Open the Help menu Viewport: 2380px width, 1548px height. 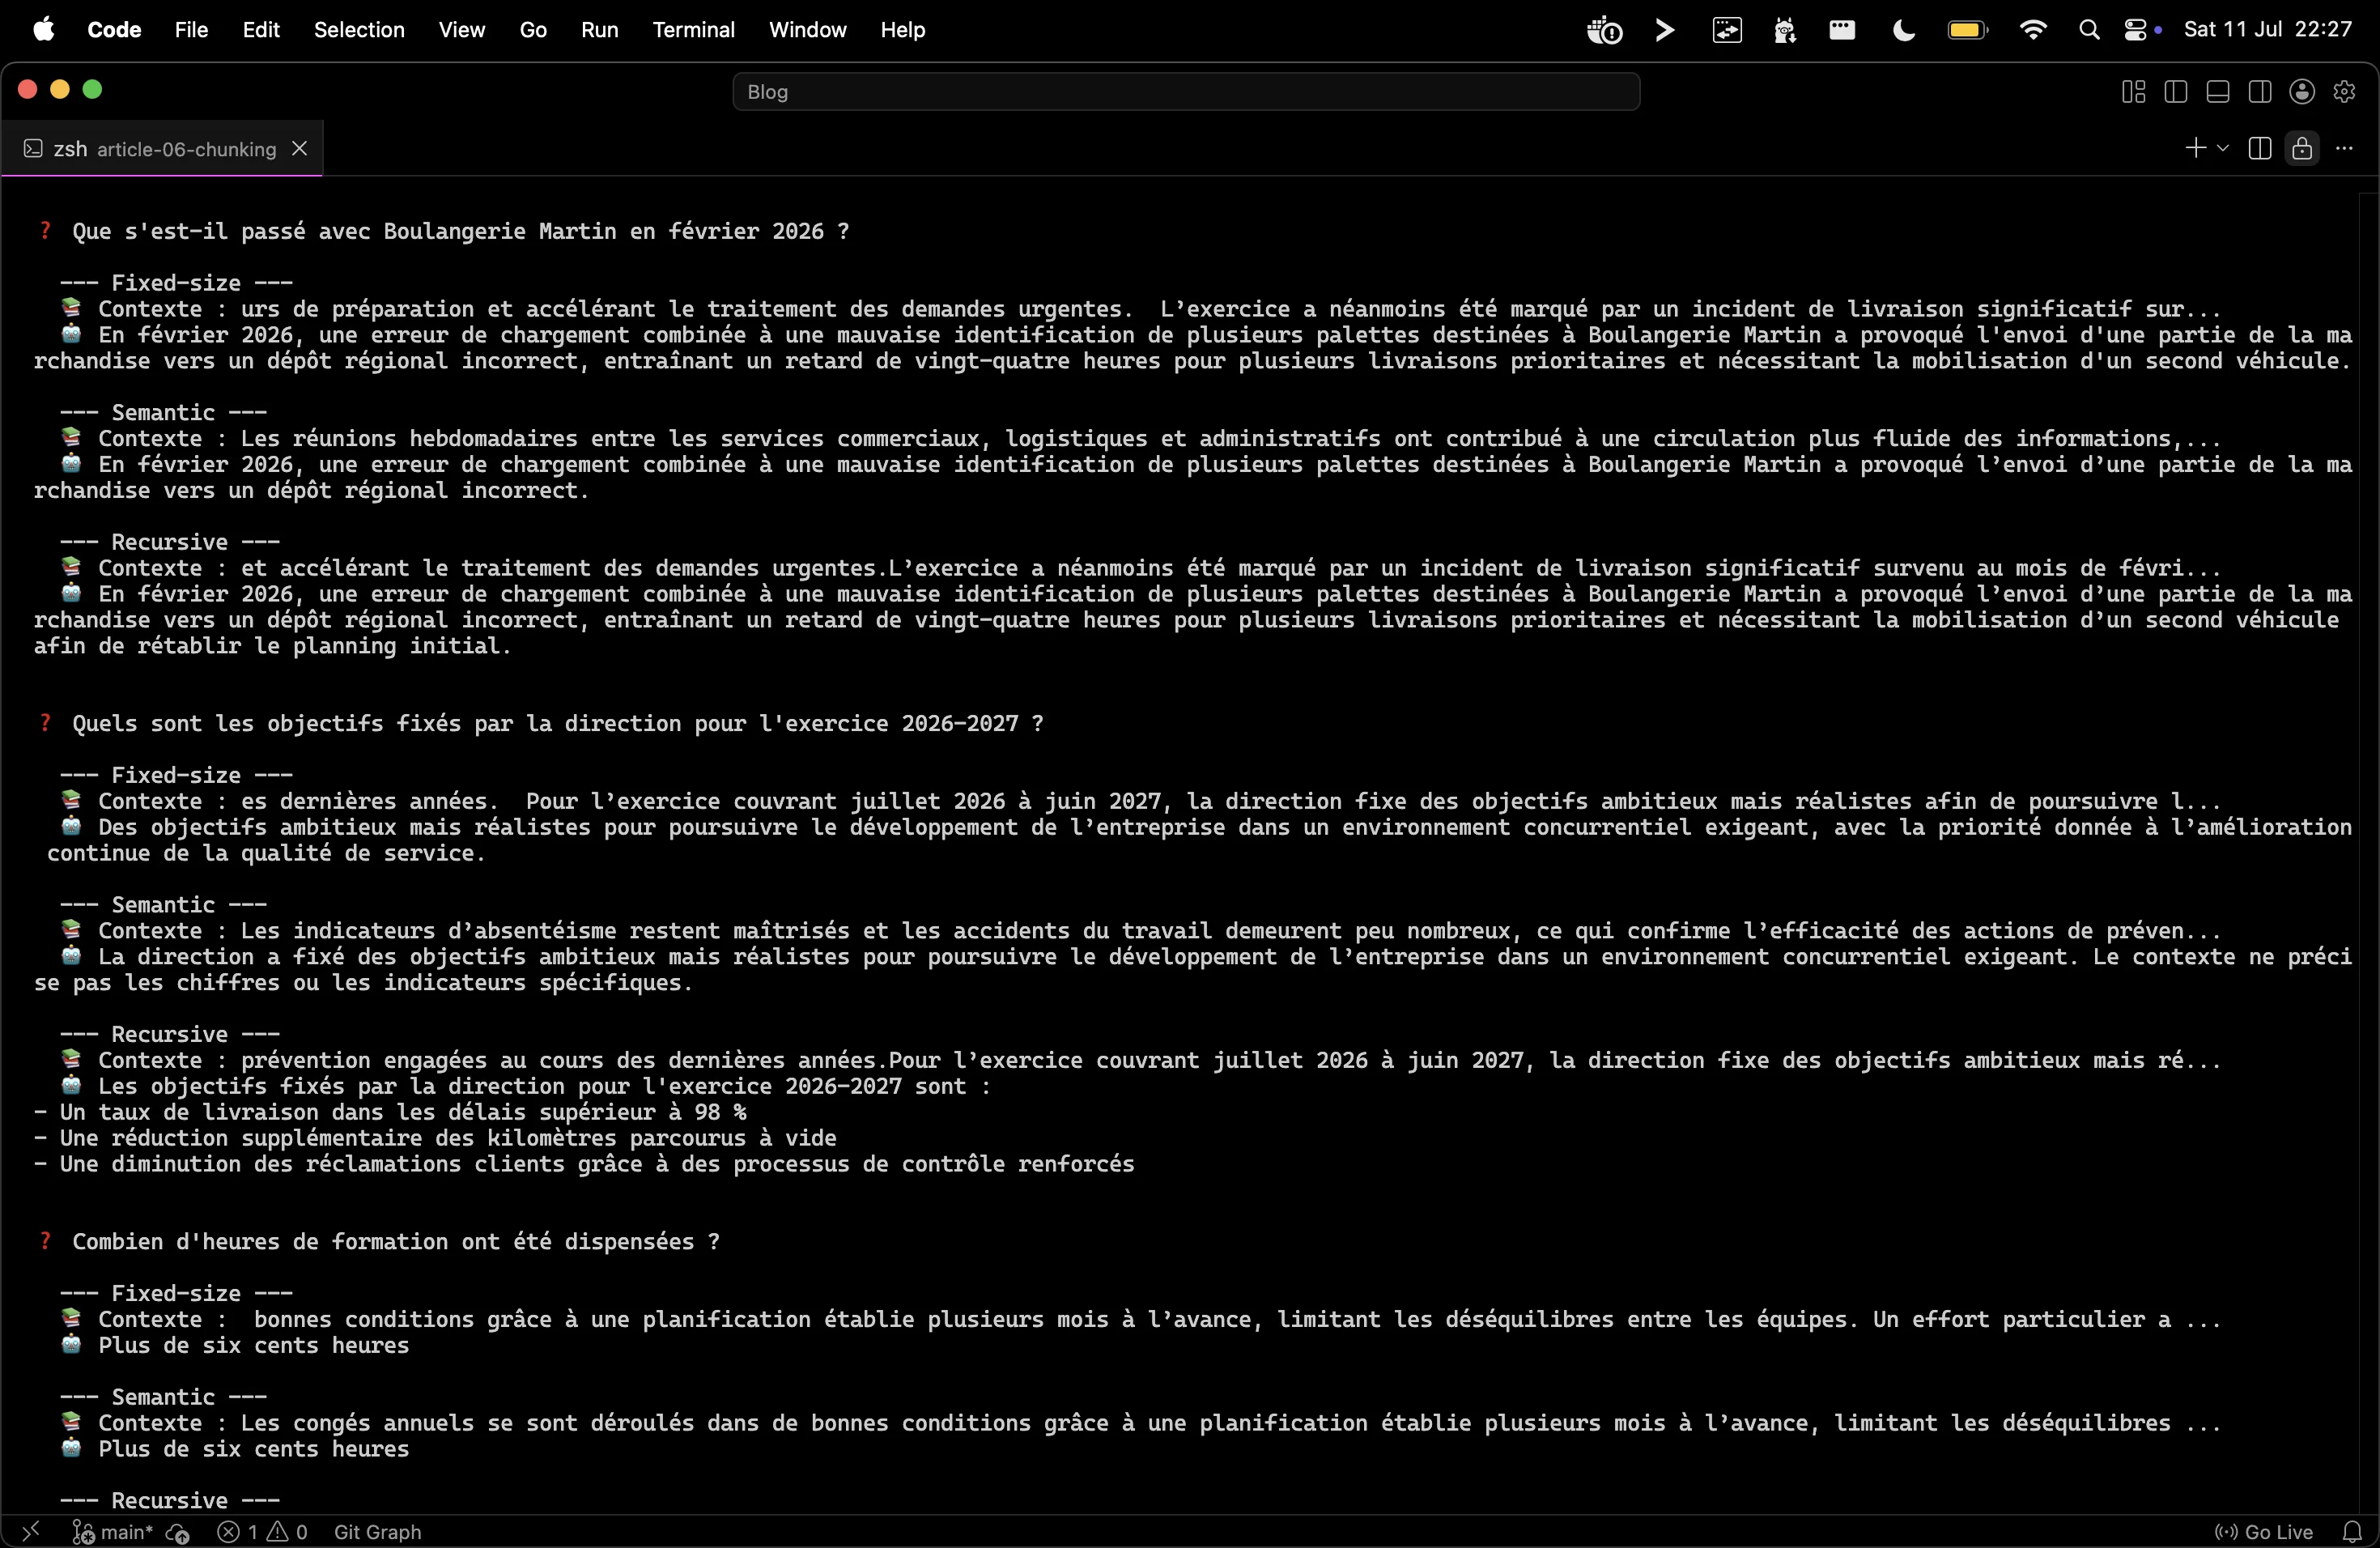click(x=902, y=30)
